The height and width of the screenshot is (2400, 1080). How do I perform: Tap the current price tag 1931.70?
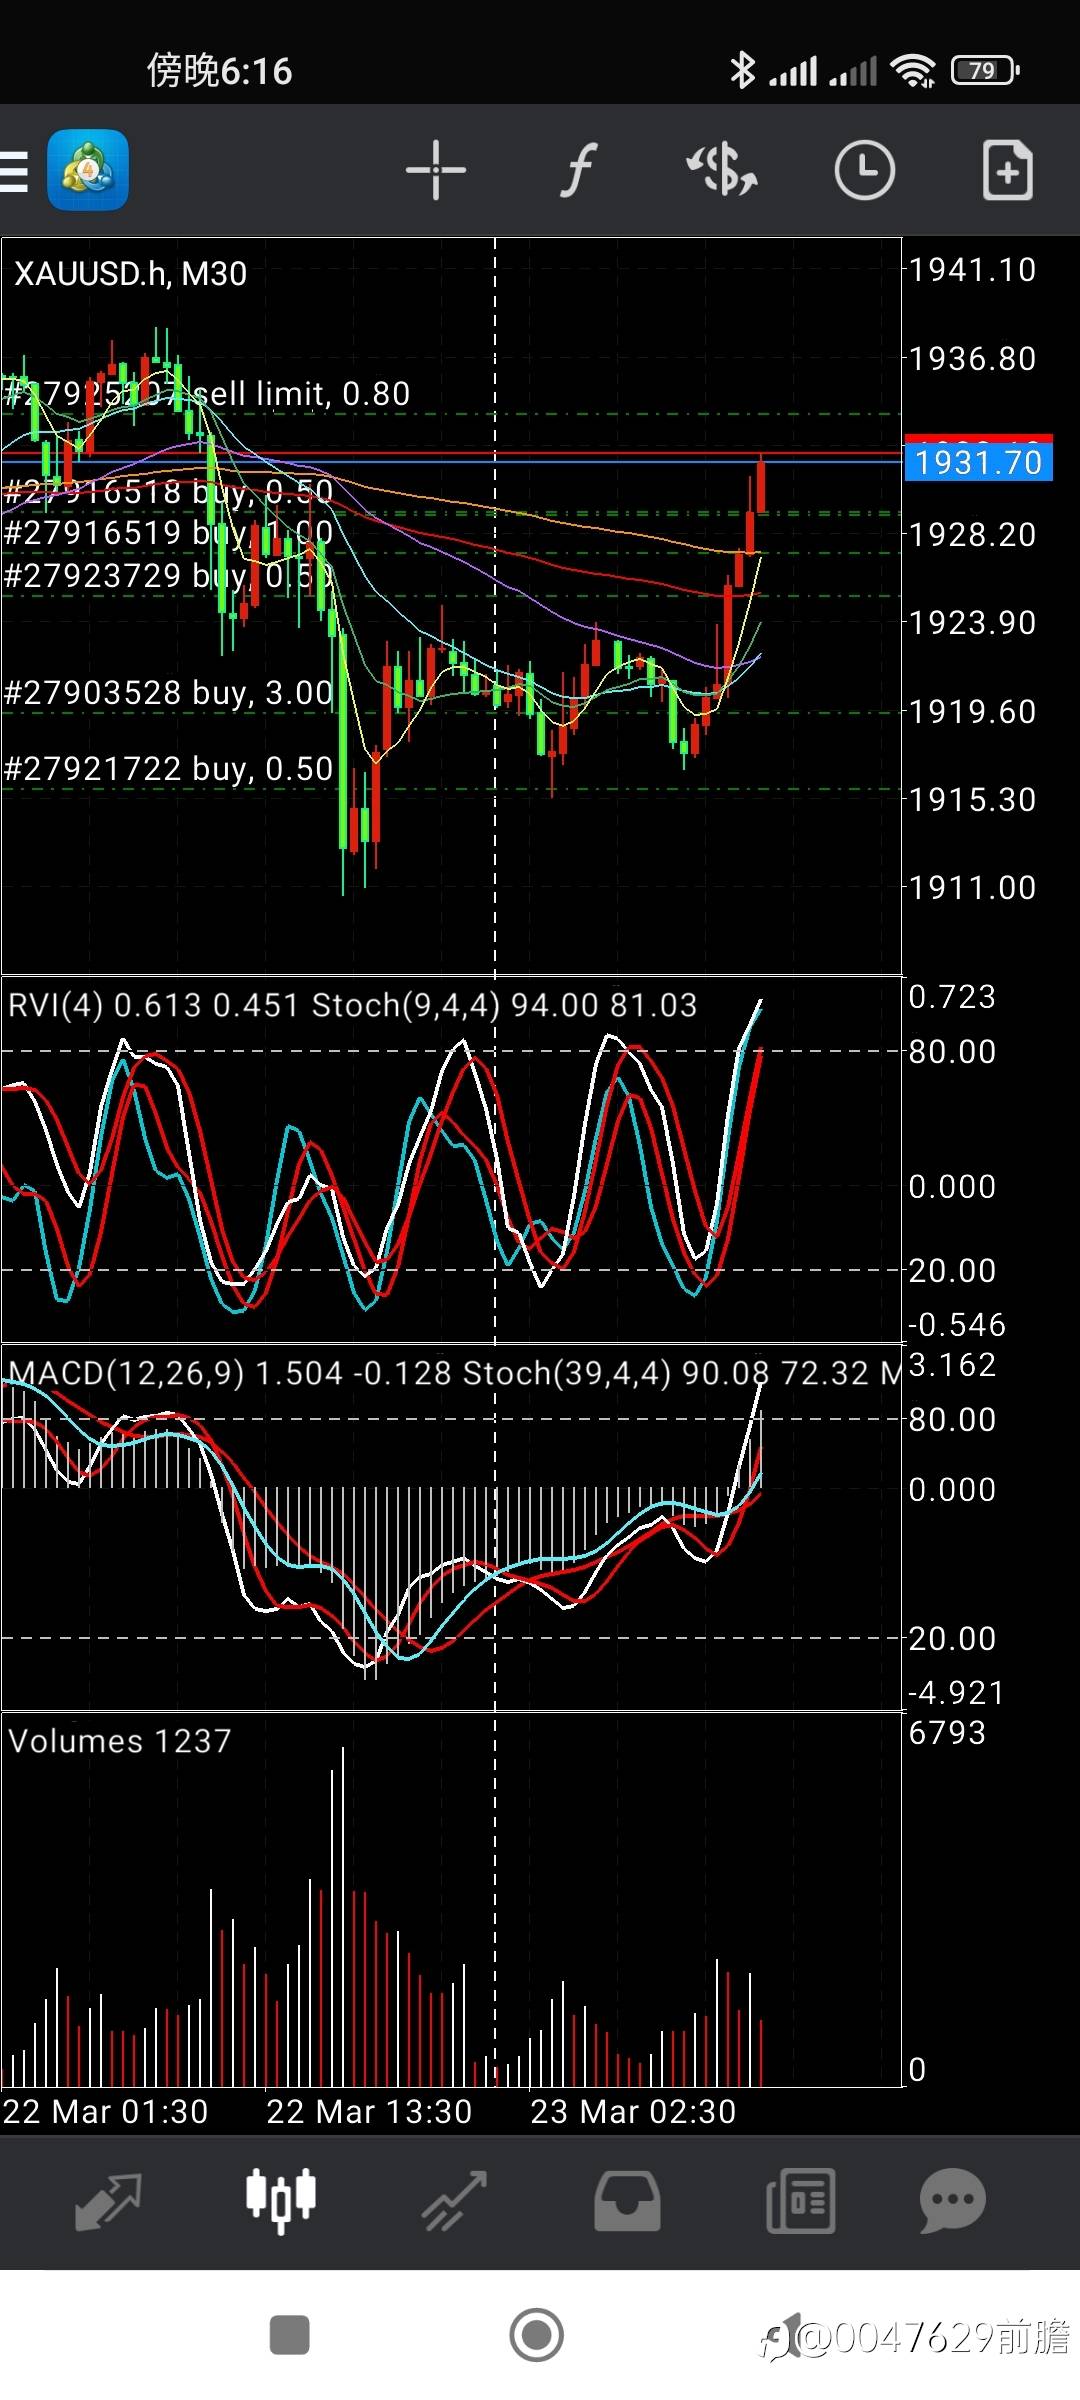click(x=978, y=462)
